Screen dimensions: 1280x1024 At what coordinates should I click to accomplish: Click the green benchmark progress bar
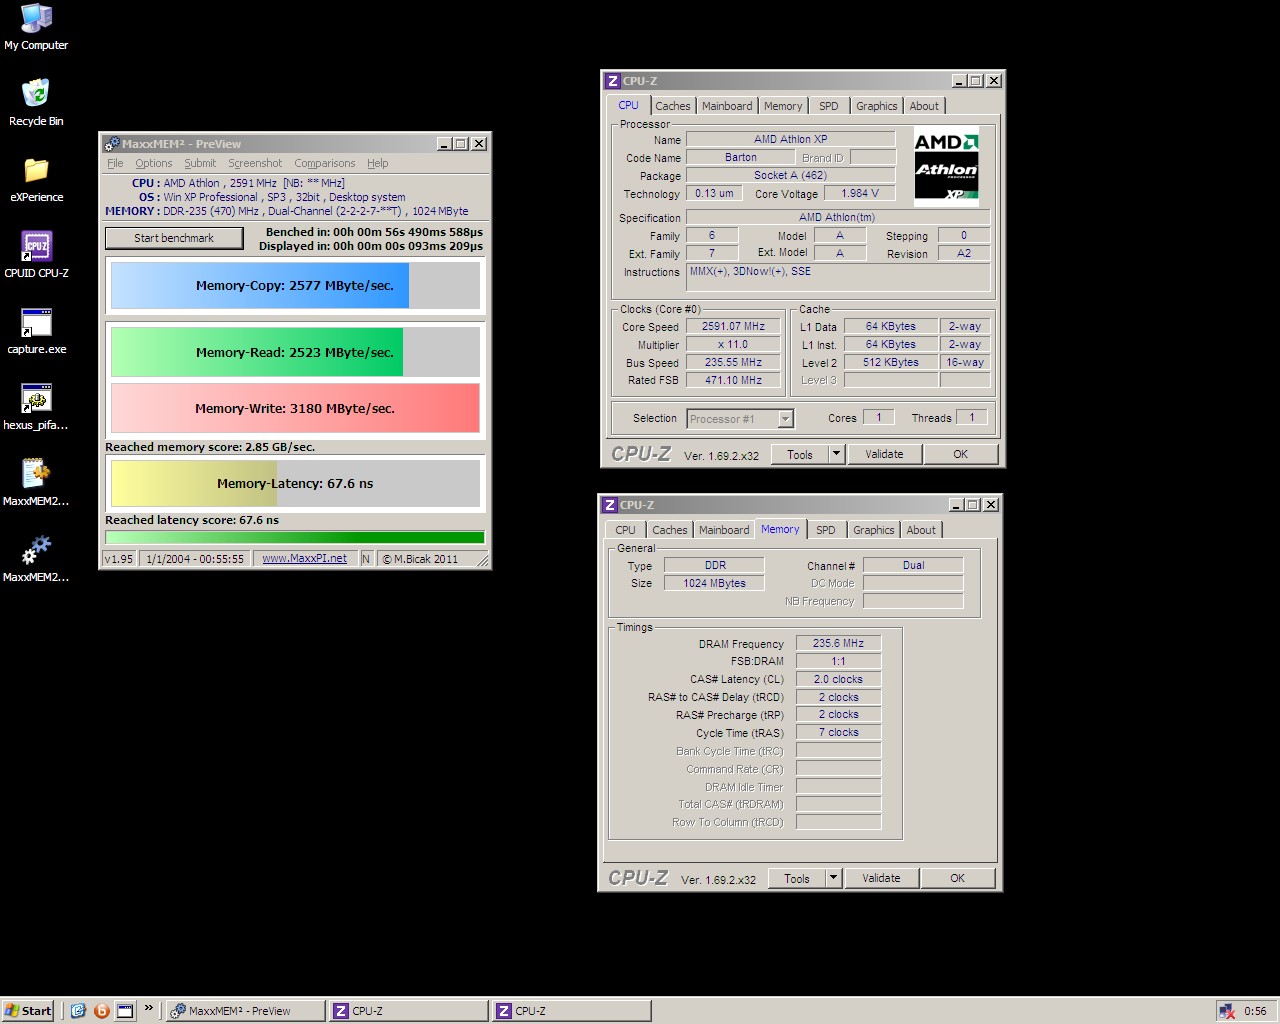tap(295, 538)
